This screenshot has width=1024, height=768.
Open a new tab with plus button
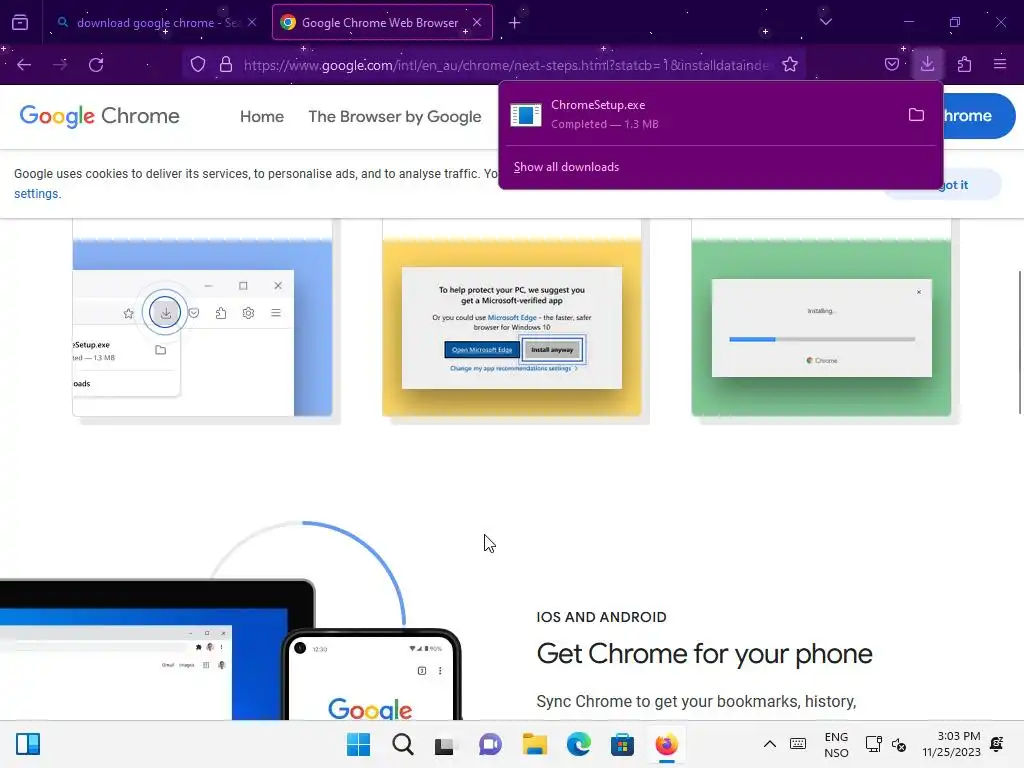tap(515, 23)
